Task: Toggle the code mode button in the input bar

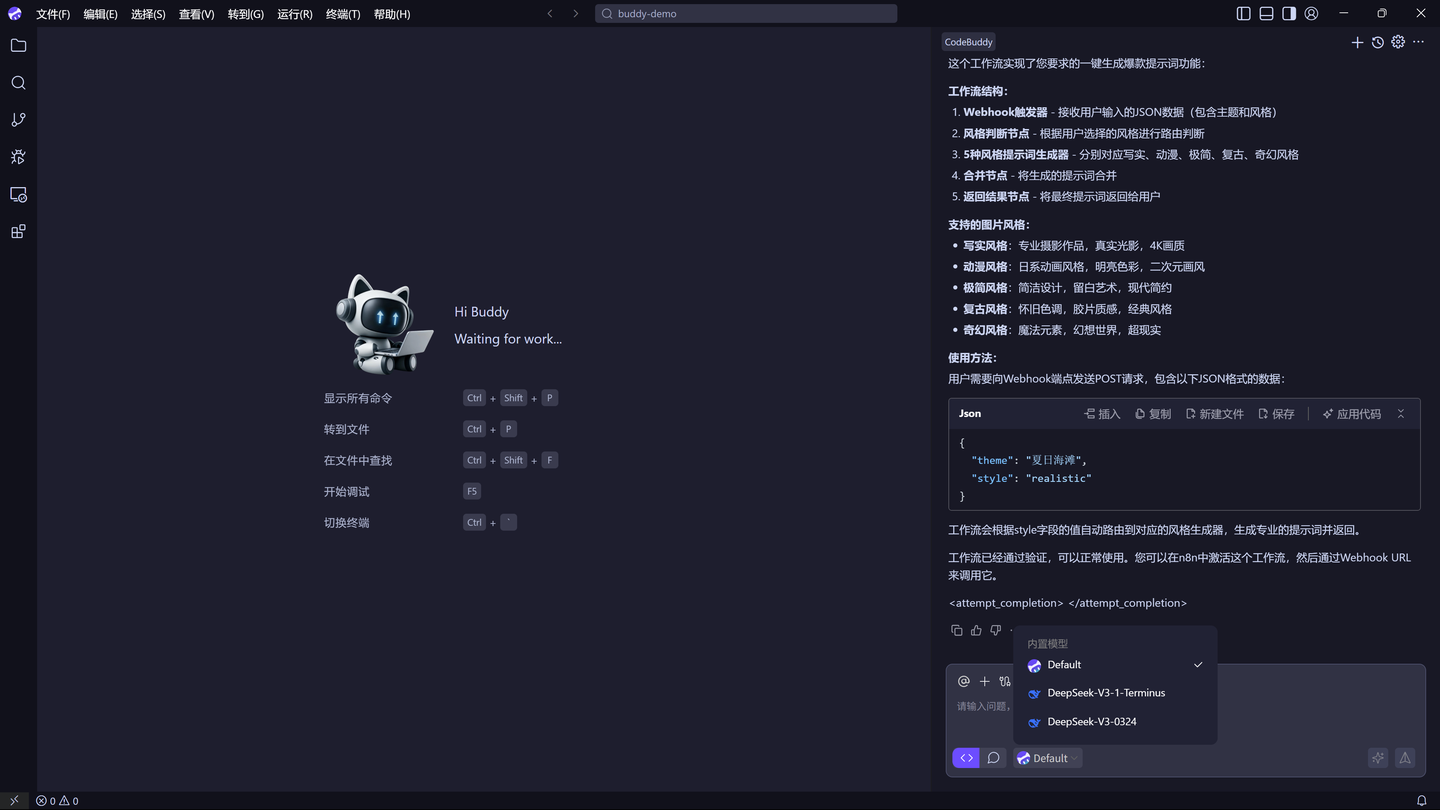Action: pyautogui.click(x=965, y=758)
